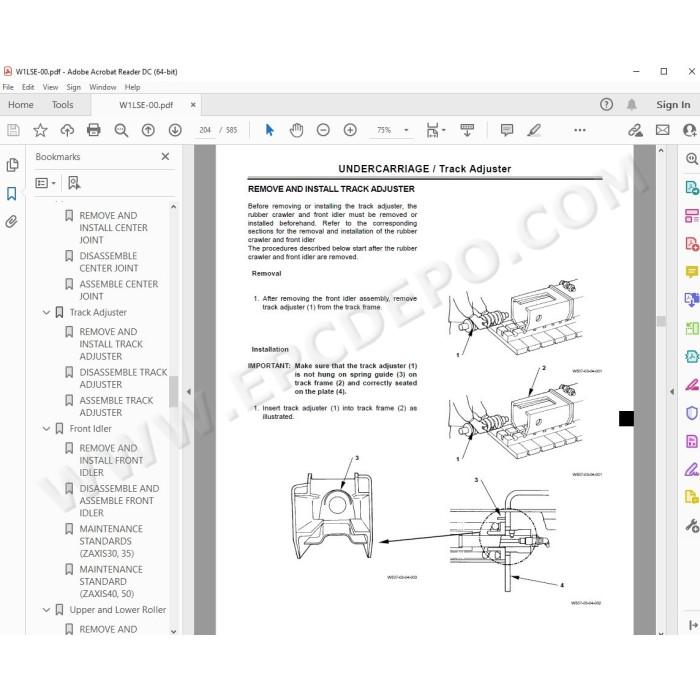
Task: Open the Fill & Sign pen tool
Action: pyautogui.click(x=691, y=470)
